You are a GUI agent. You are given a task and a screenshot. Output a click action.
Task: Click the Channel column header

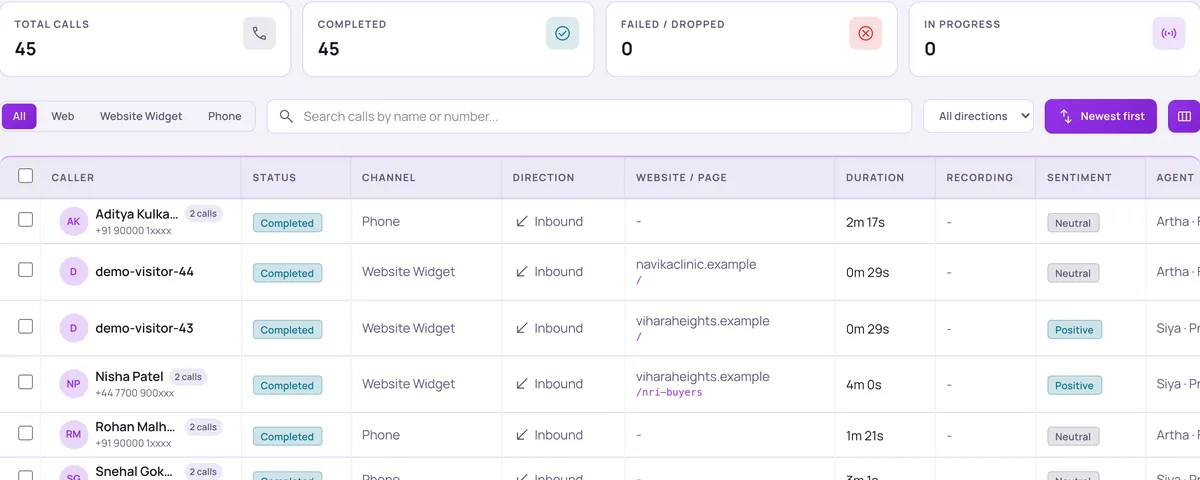388,177
